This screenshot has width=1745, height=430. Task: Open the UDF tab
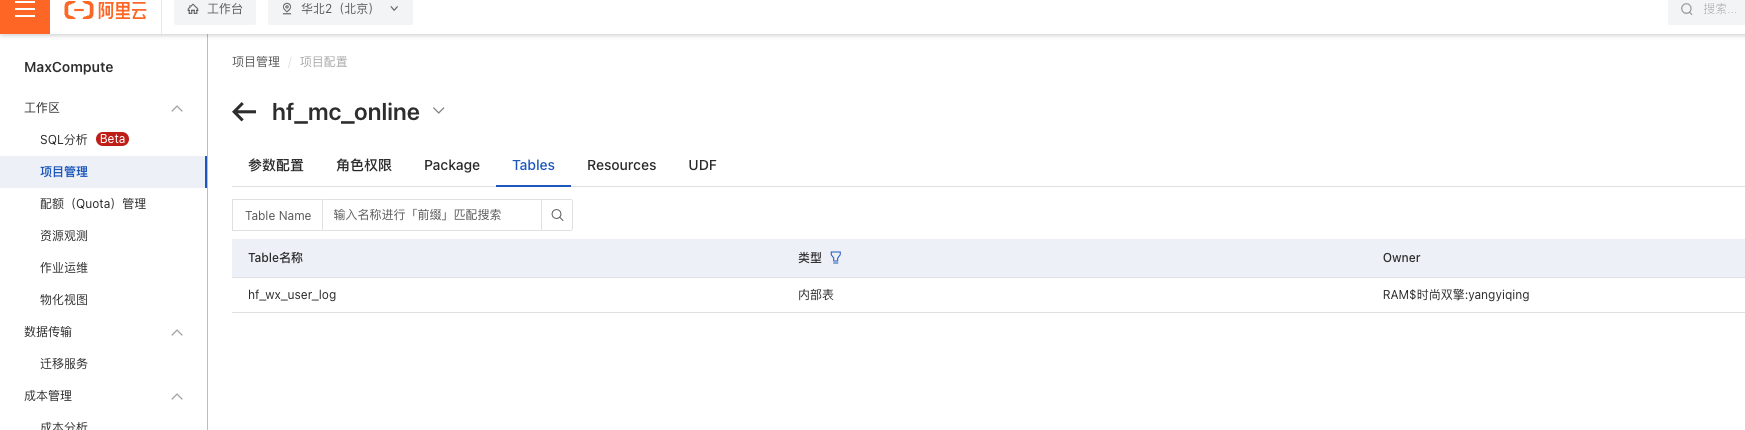(x=702, y=165)
